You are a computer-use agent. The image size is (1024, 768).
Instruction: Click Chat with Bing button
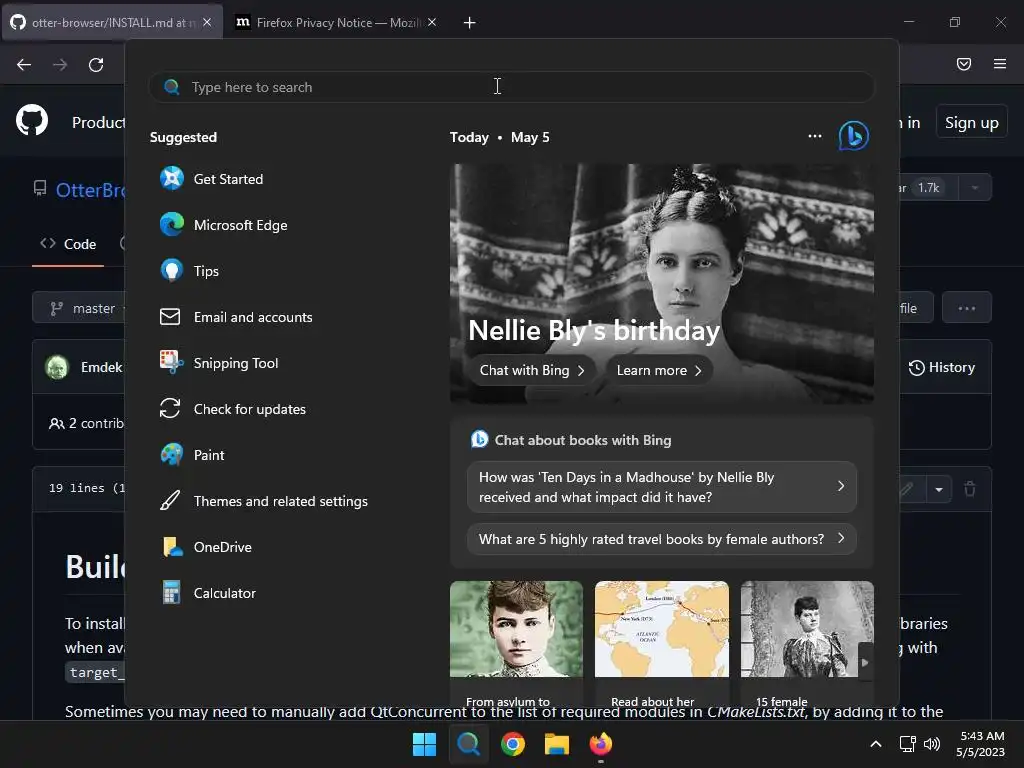point(532,370)
